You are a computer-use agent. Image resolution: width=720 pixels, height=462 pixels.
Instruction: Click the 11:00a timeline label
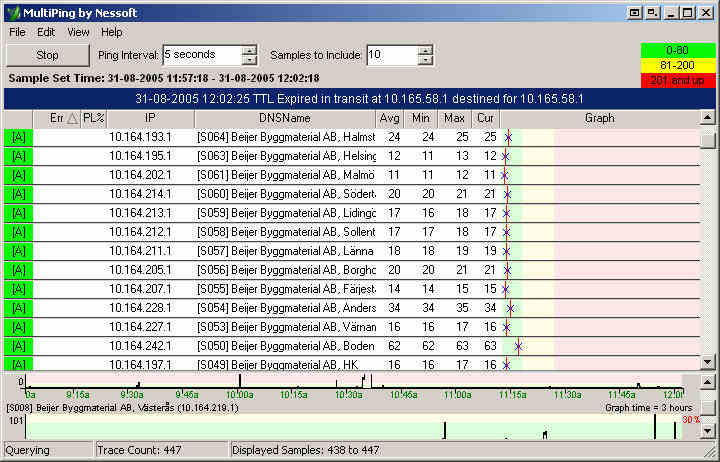click(458, 395)
